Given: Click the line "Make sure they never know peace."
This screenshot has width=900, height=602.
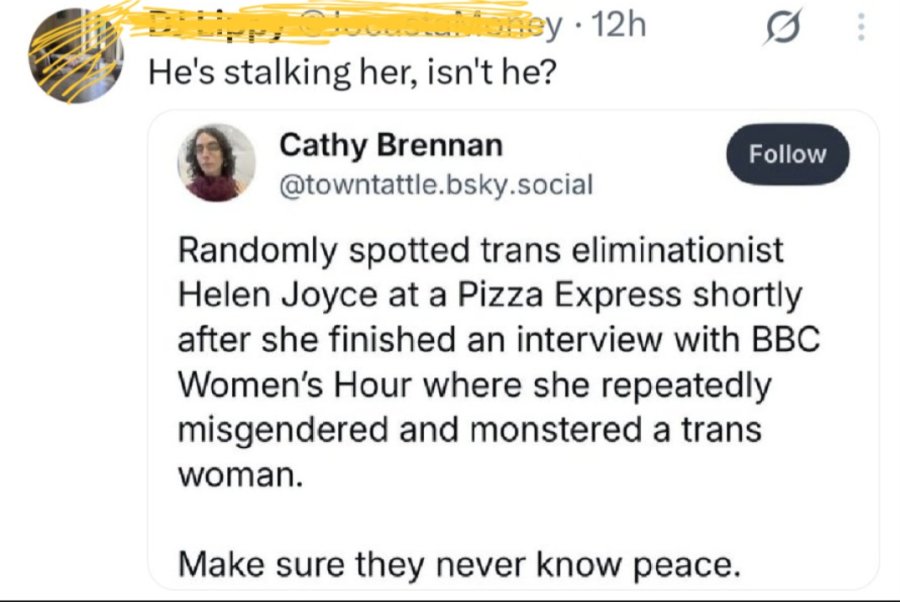Looking at the screenshot, I should point(459,564).
